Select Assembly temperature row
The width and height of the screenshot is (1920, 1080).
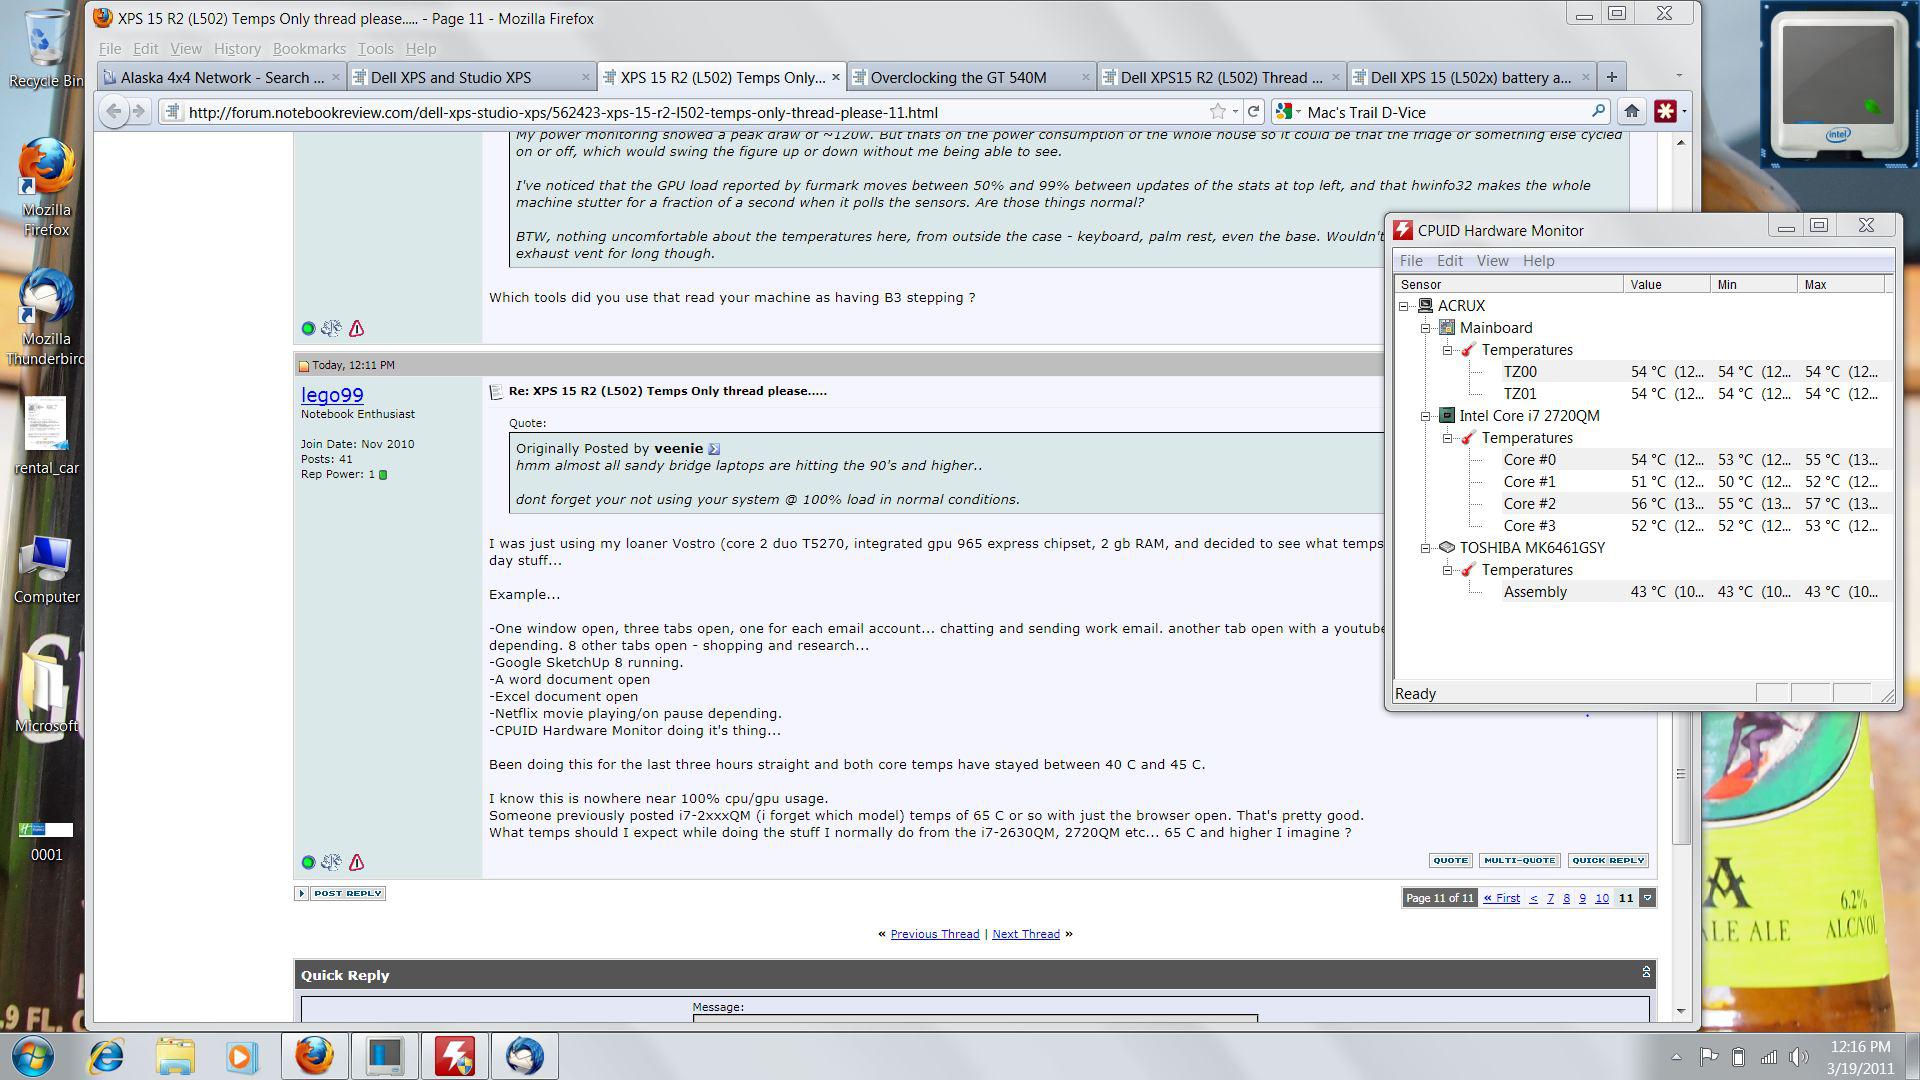pos(1643,592)
